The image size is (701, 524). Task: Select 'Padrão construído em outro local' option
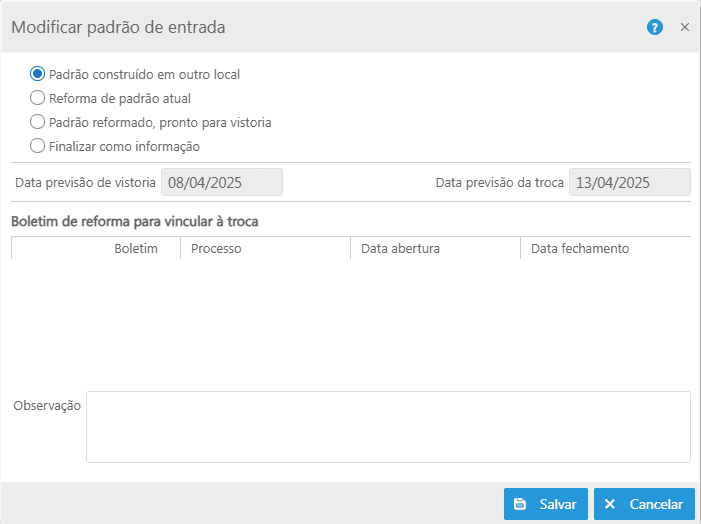38,74
